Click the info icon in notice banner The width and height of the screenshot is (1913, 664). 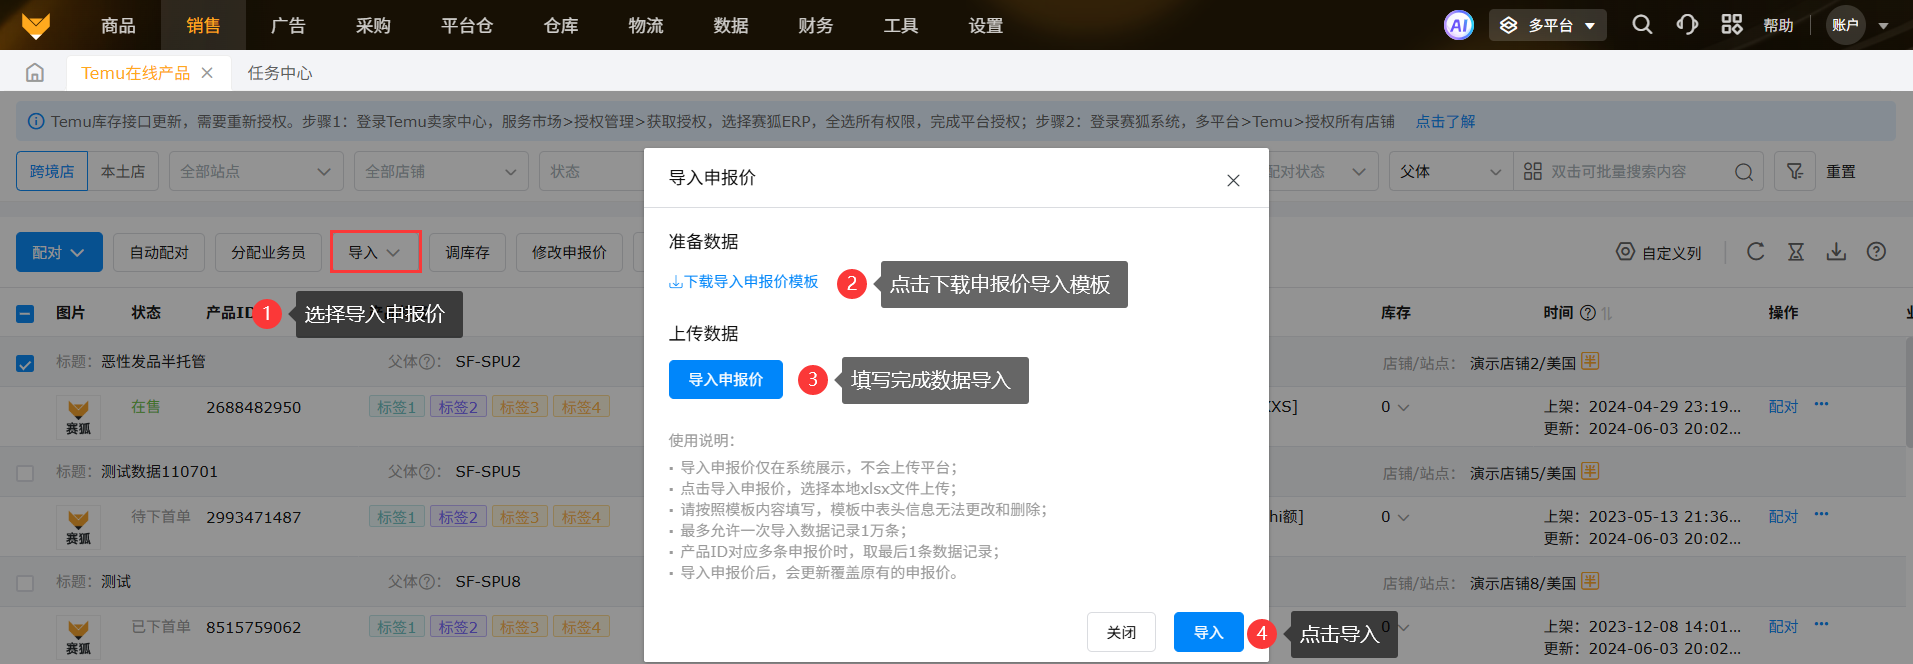36,121
